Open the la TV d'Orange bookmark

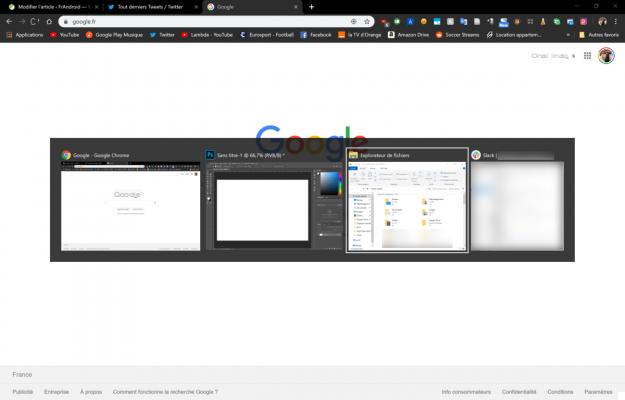tap(360, 35)
